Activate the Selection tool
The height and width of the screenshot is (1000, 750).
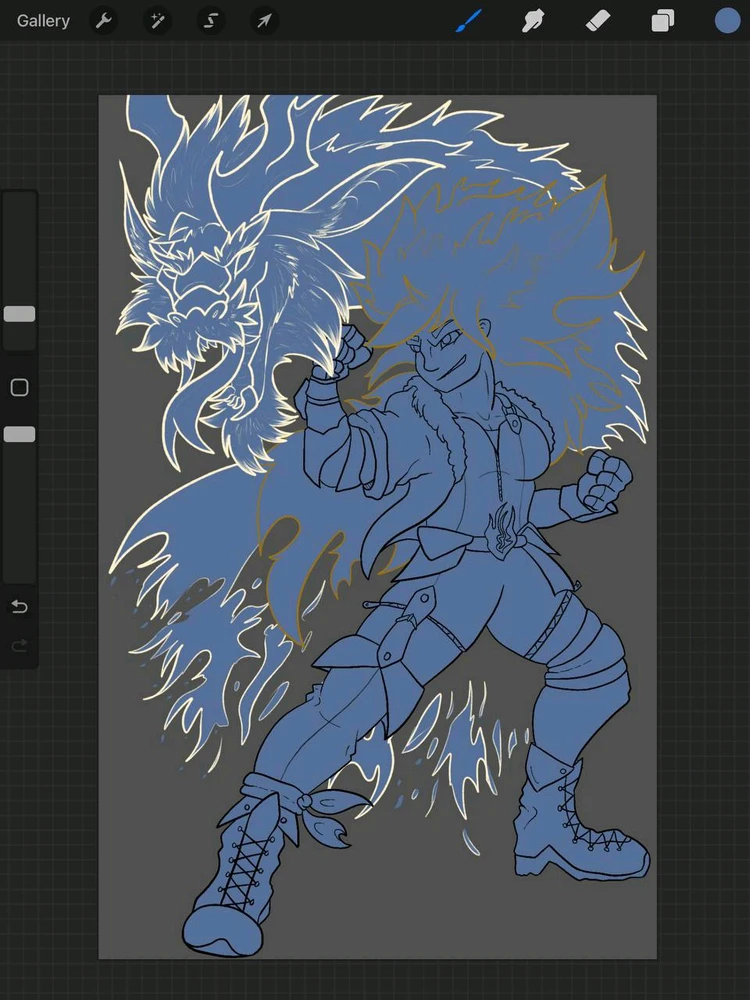click(210, 21)
